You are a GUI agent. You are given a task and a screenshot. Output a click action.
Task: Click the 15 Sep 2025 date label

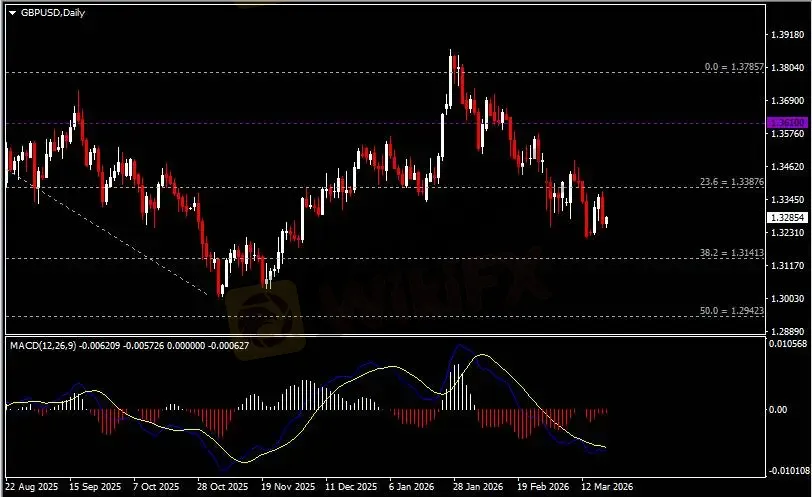(95, 487)
